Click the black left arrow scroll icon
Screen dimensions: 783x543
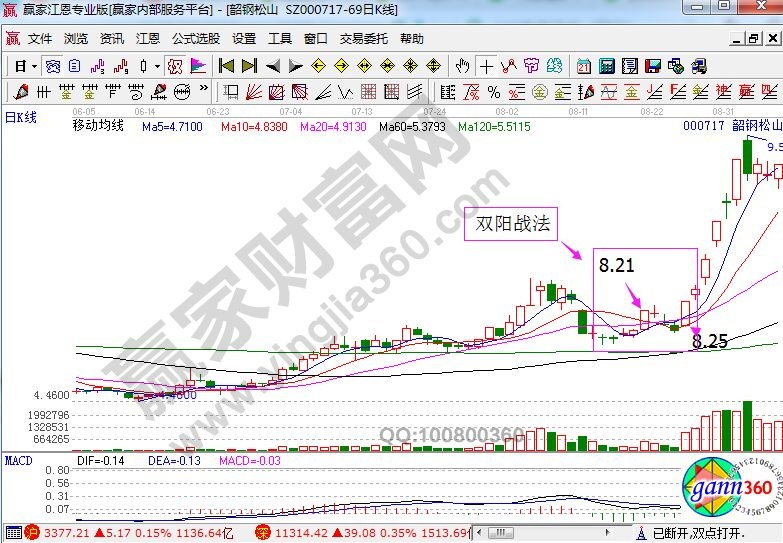[x=272, y=66]
